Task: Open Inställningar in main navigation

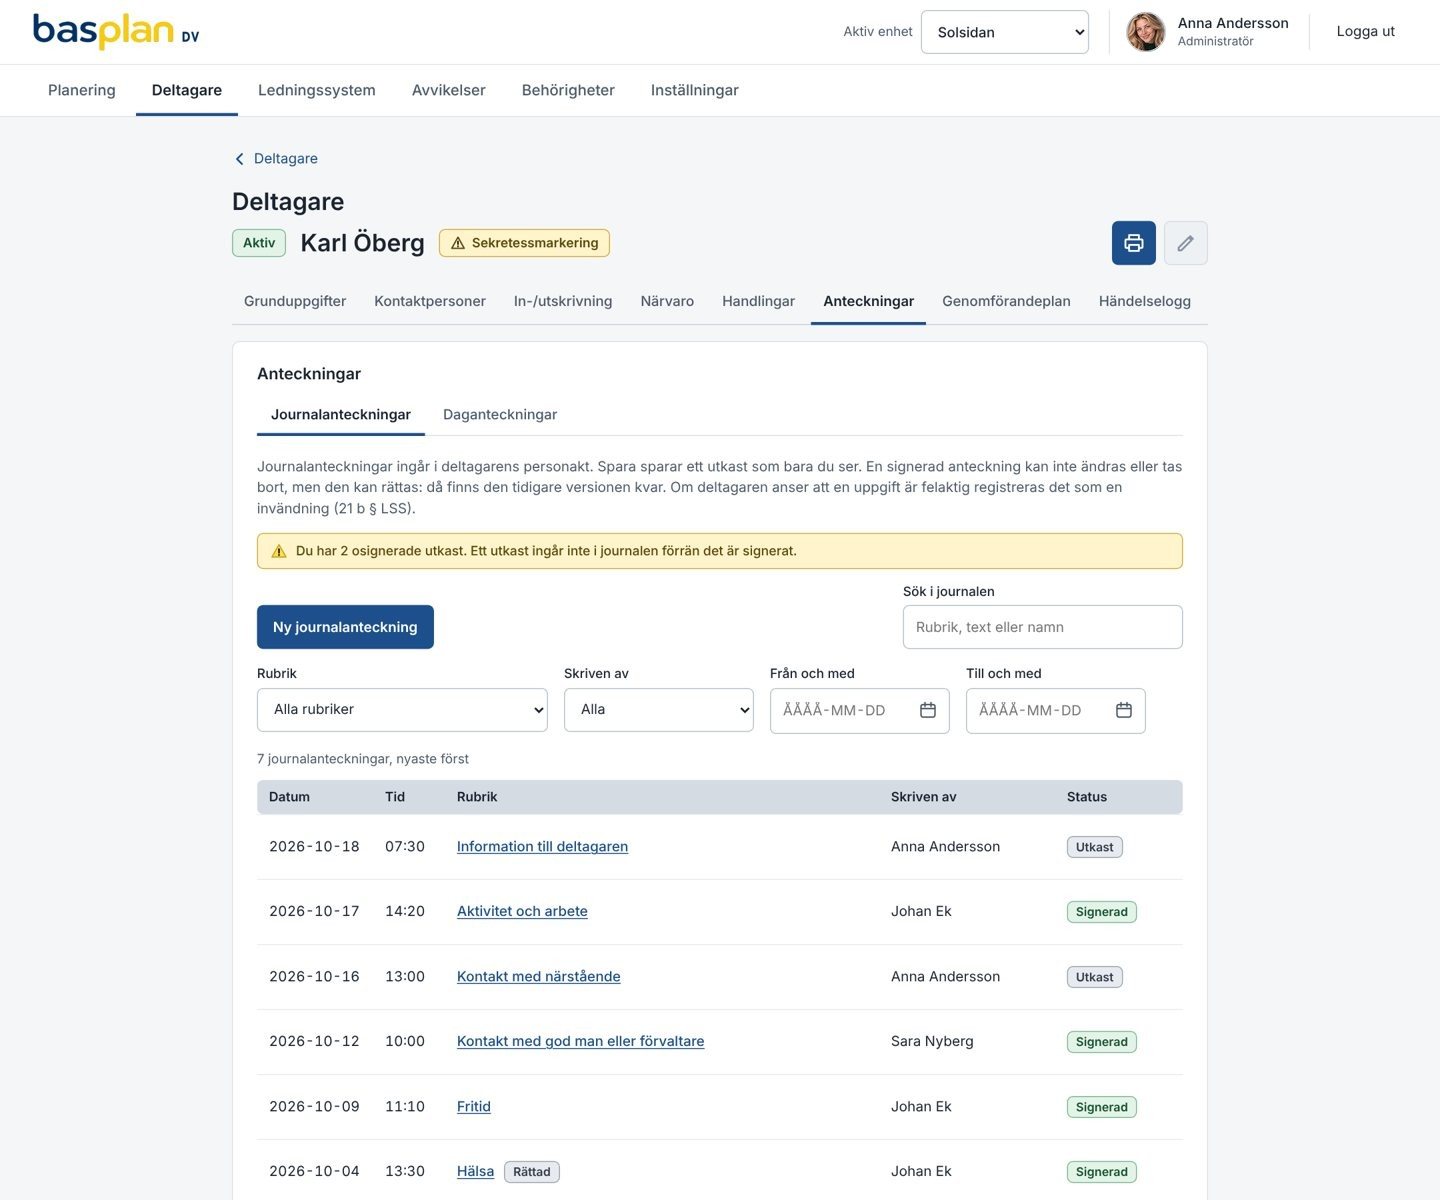Action: (695, 90)
